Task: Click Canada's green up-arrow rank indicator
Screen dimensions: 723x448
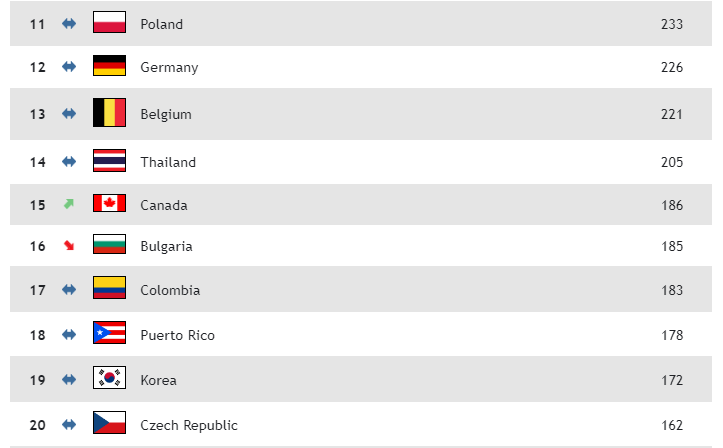Action: tap(69, 204)
